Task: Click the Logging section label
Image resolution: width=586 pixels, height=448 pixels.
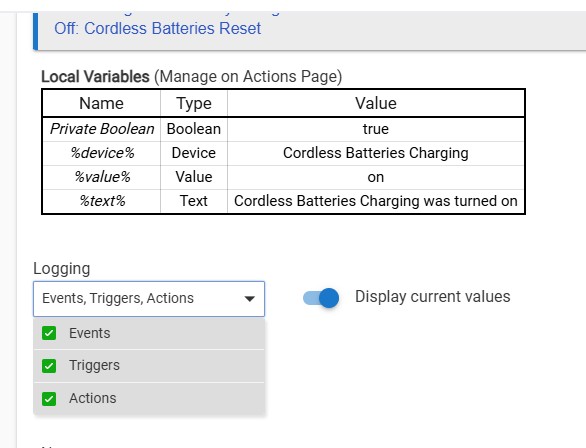Action: 62,269
